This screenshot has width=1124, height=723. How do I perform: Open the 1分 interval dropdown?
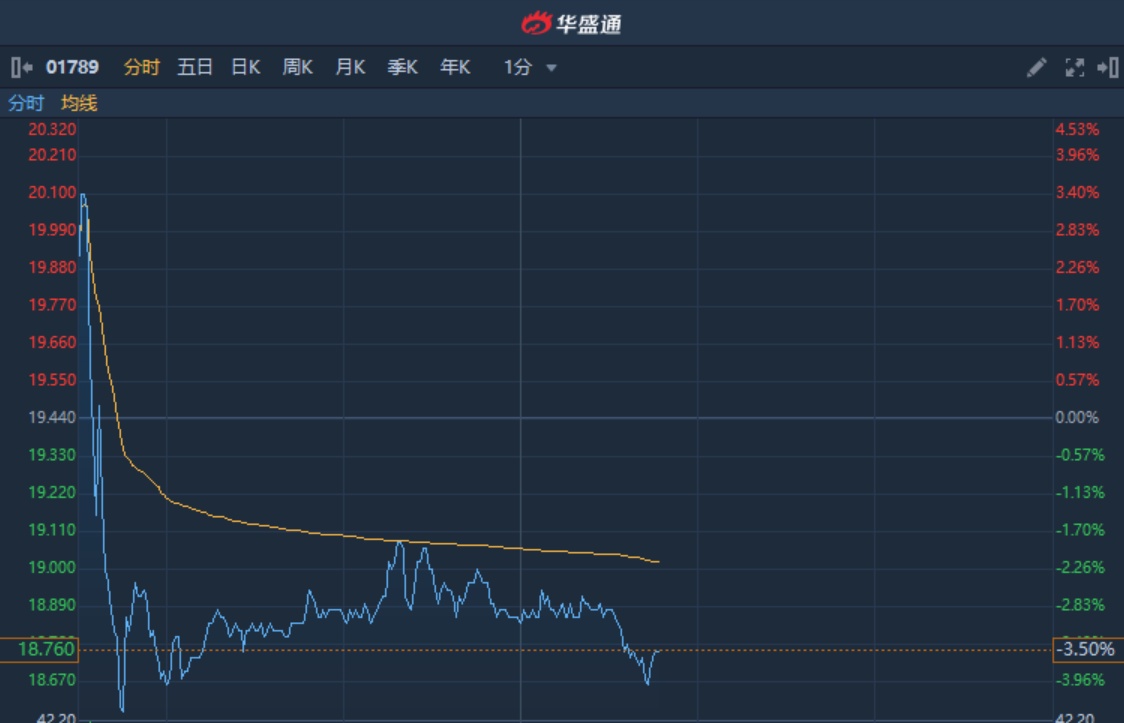[x=518, y=68]
